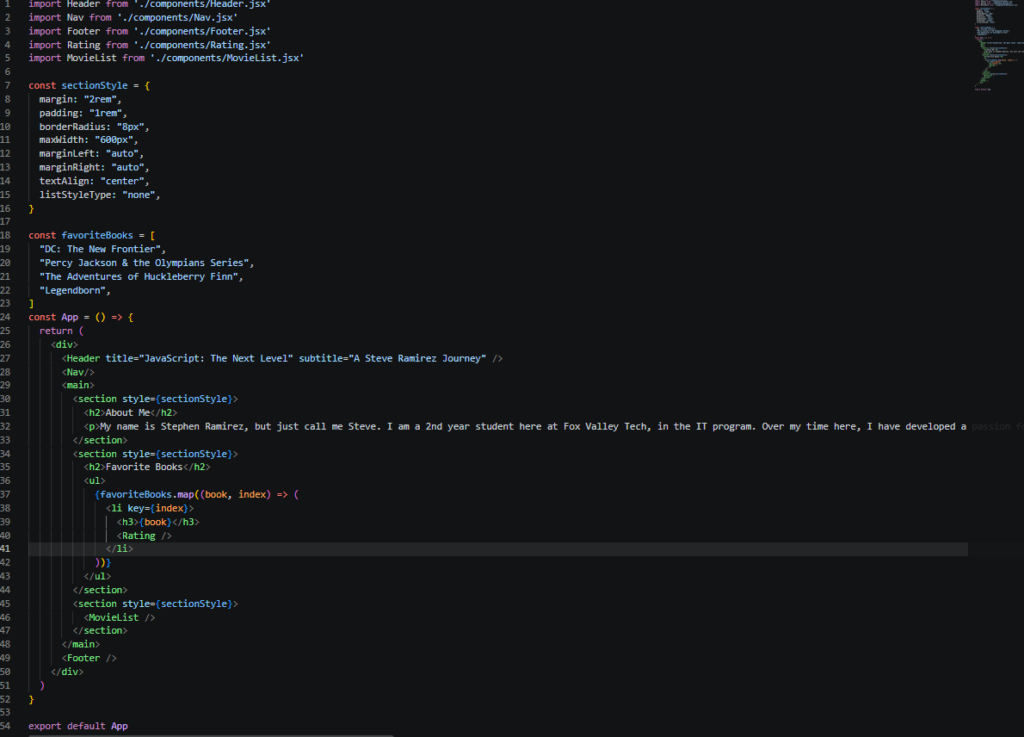Screen dimensions: 1024x737
Task: Click the closing </ul> tag
Action: pyautogui.click(x=97, y=576)
